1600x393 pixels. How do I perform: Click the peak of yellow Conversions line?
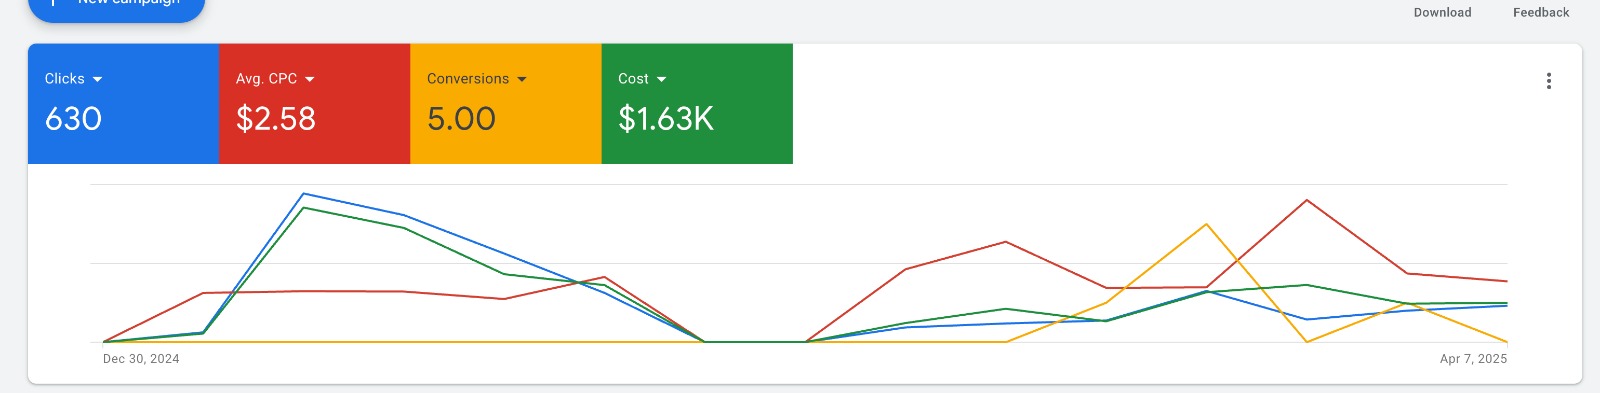coord(1207,224)
